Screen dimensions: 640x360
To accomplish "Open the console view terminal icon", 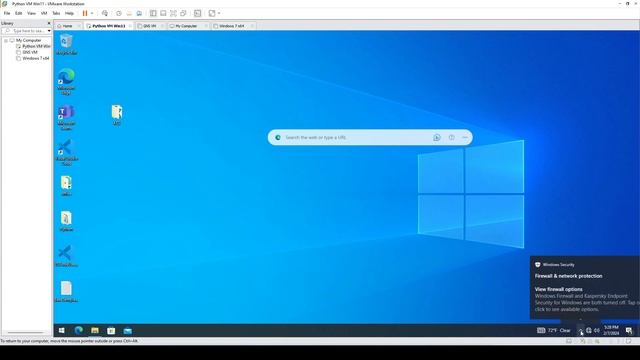I will point(198,13).
